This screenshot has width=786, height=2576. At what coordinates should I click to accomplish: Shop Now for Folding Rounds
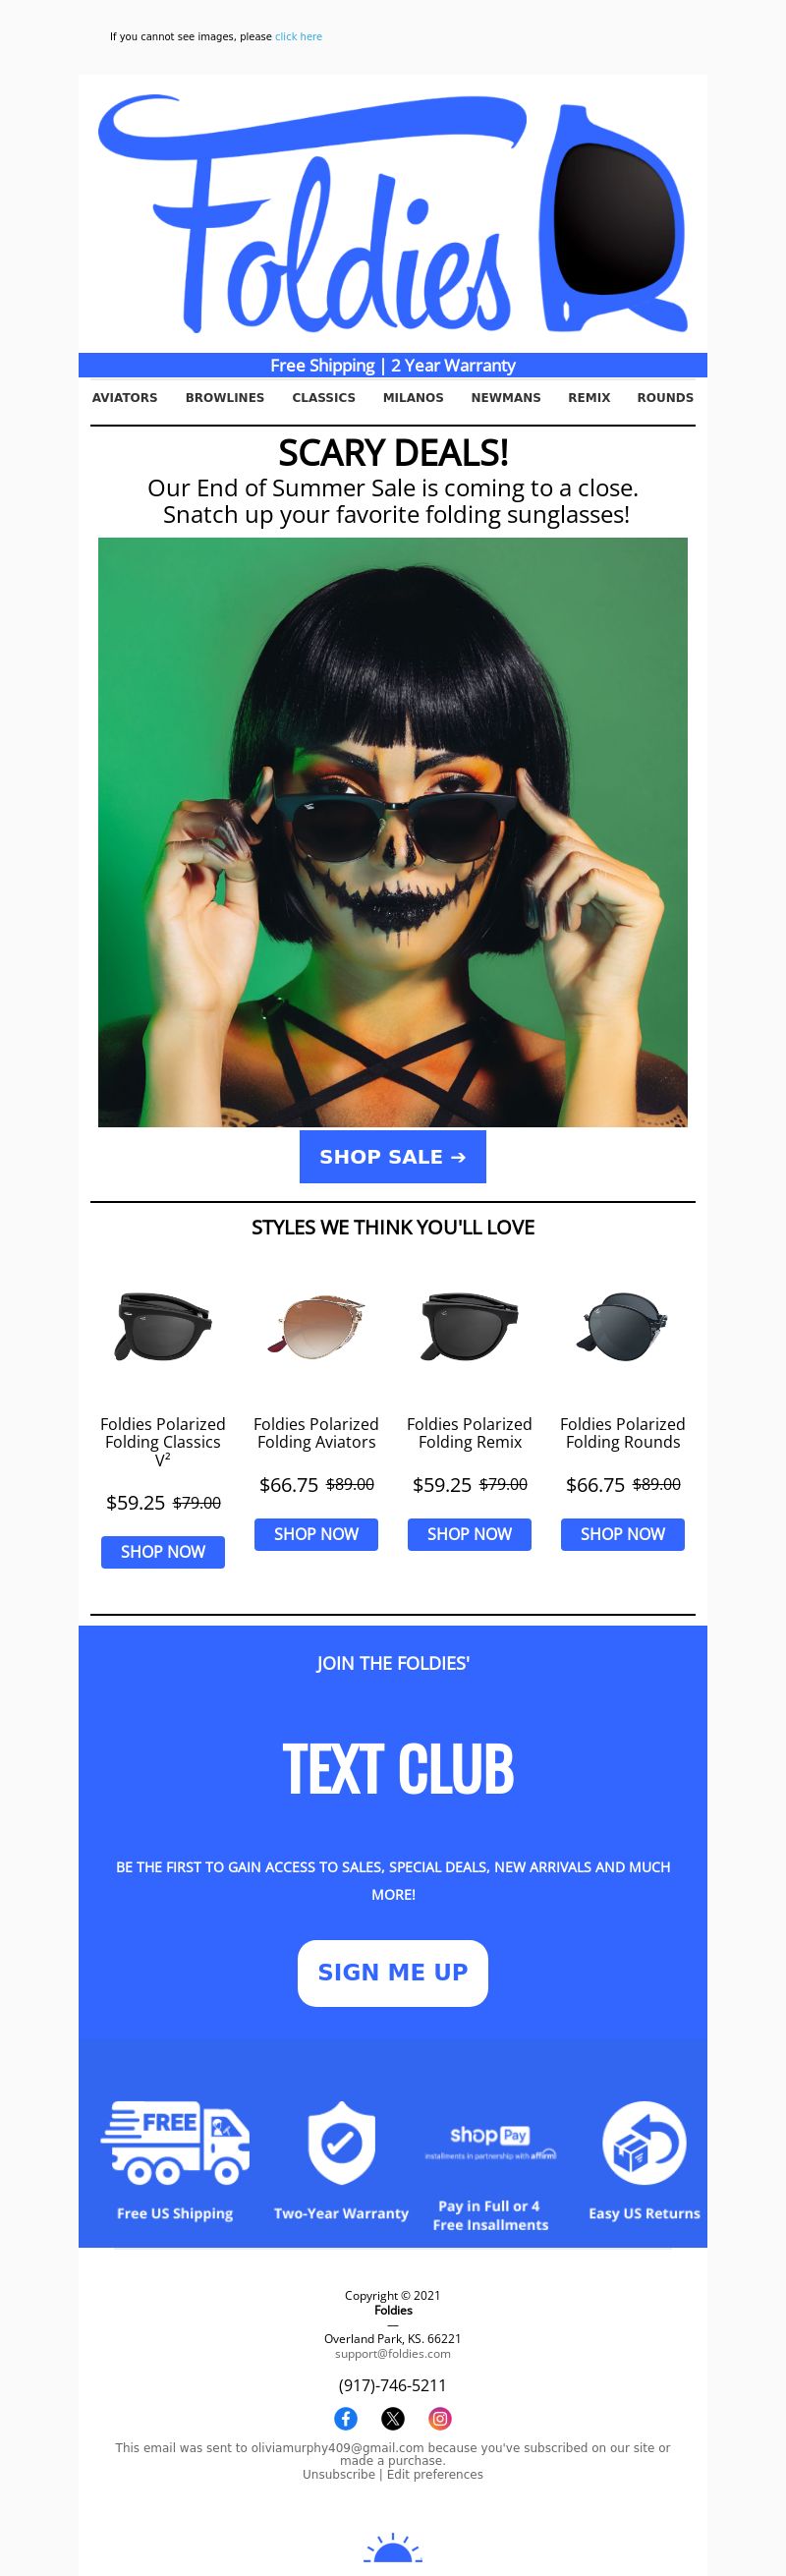623,1534
